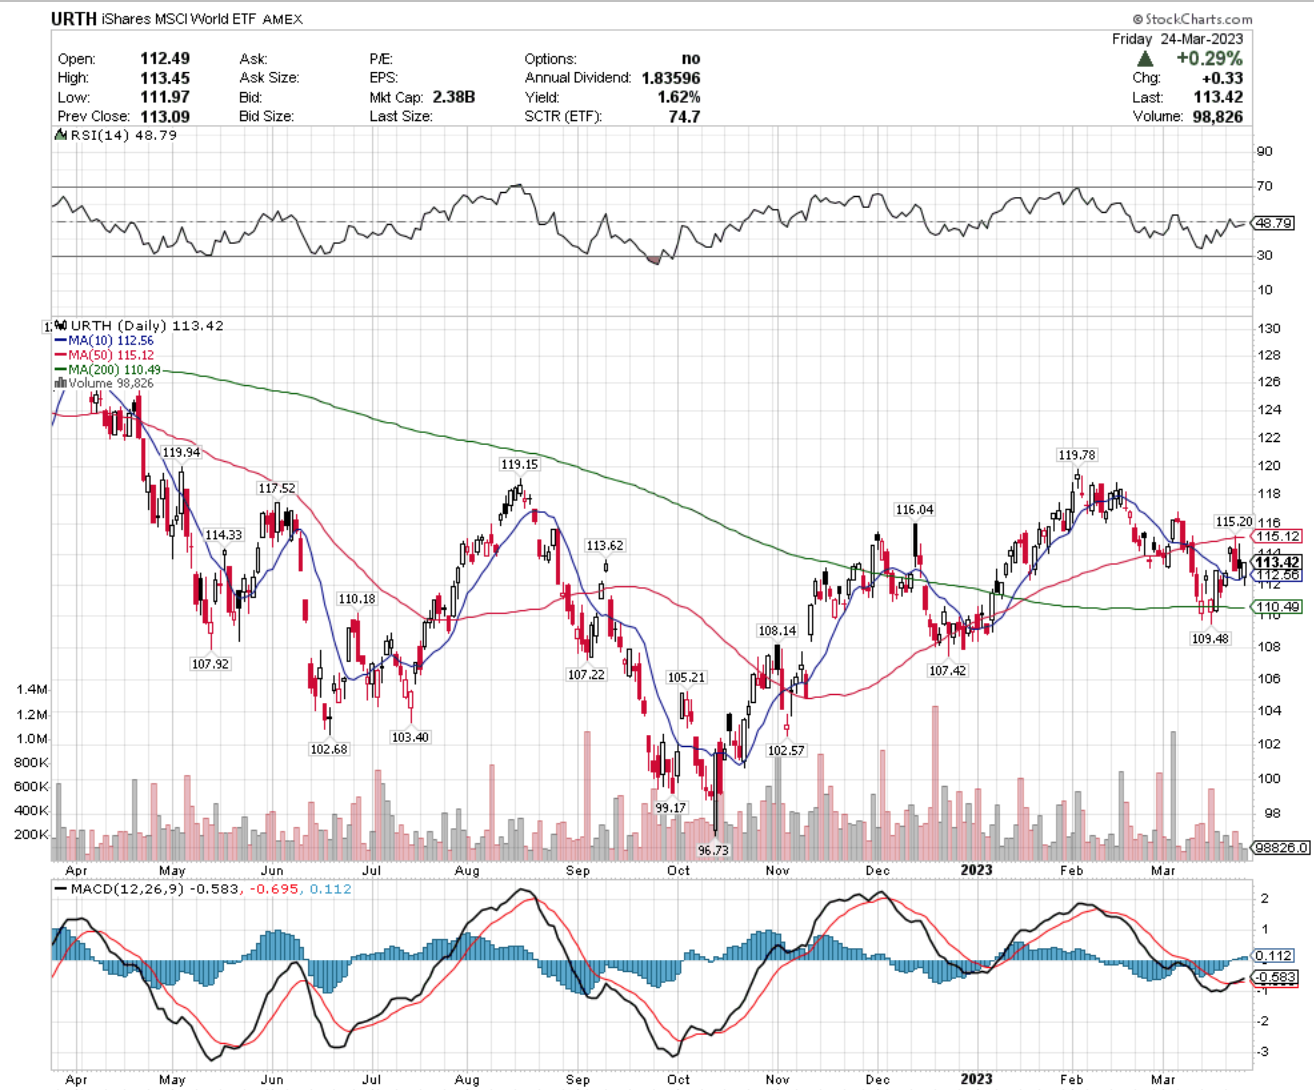
Task: Select the High value 113.45
Action: [165, 77]
